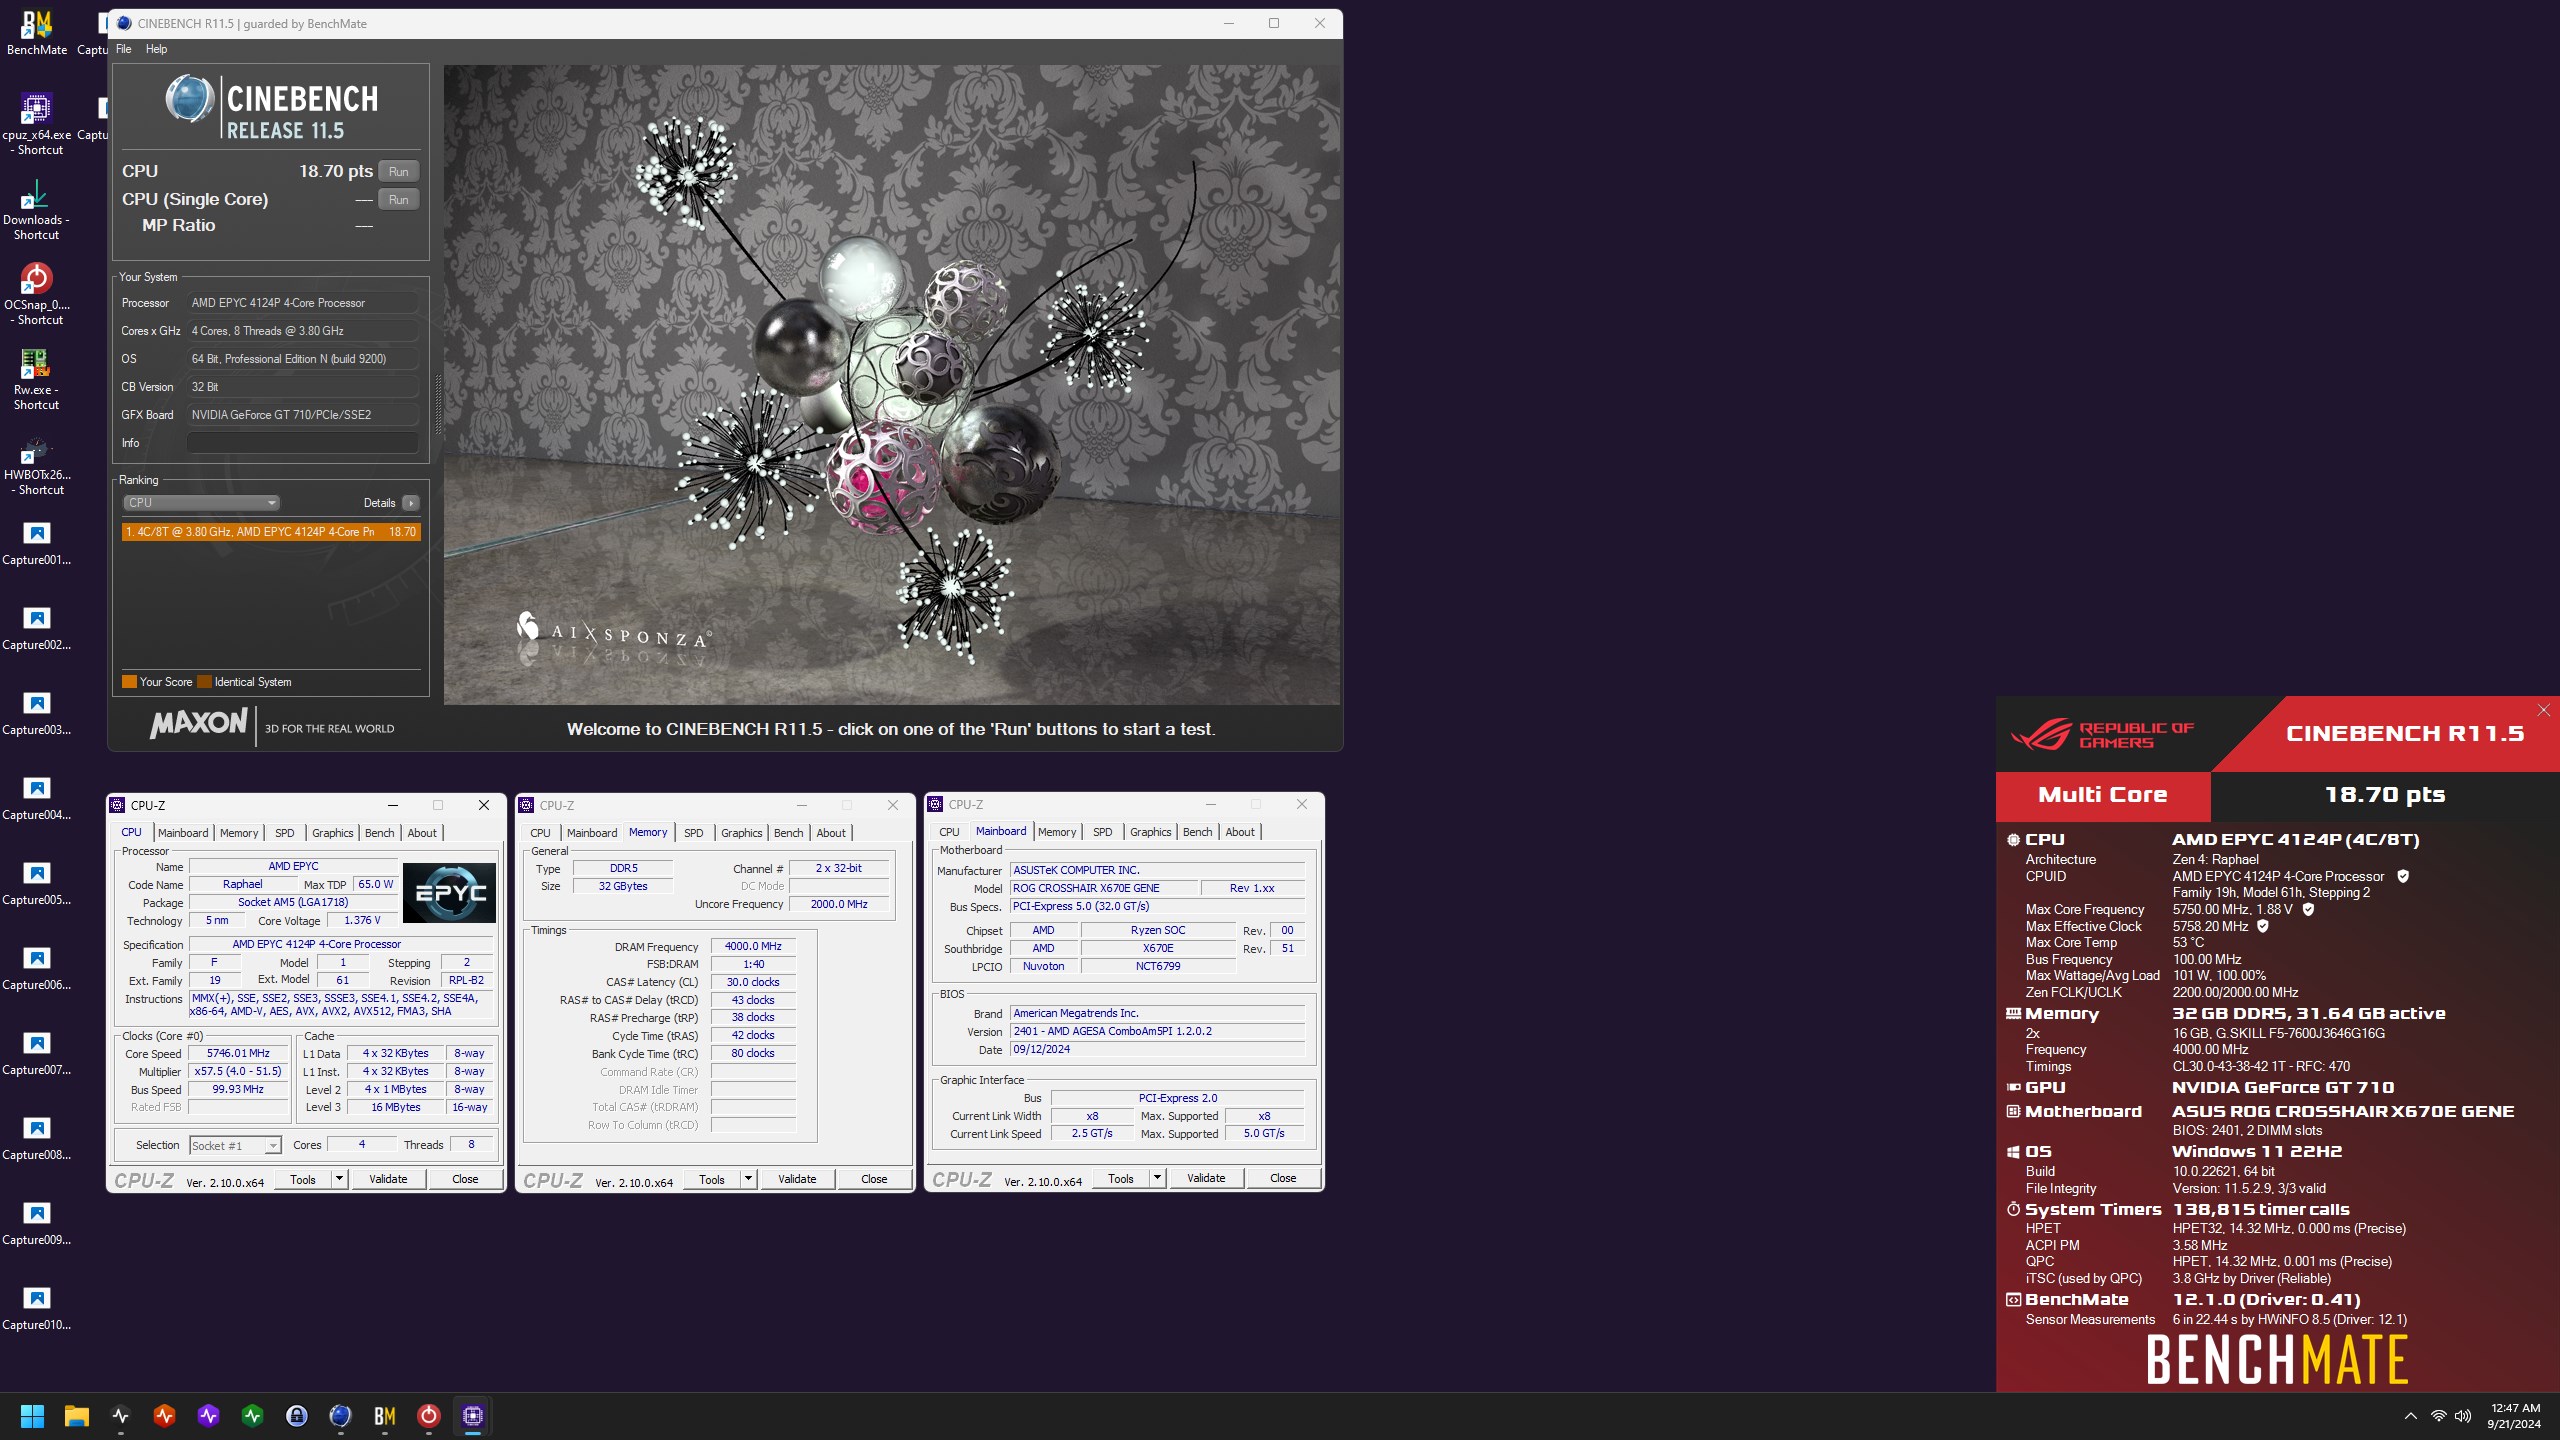Viewport: 2560px width, 1440px height.
Task: Switch to Mainboard tab in first CPU-Z
Action: click(183, 833)
